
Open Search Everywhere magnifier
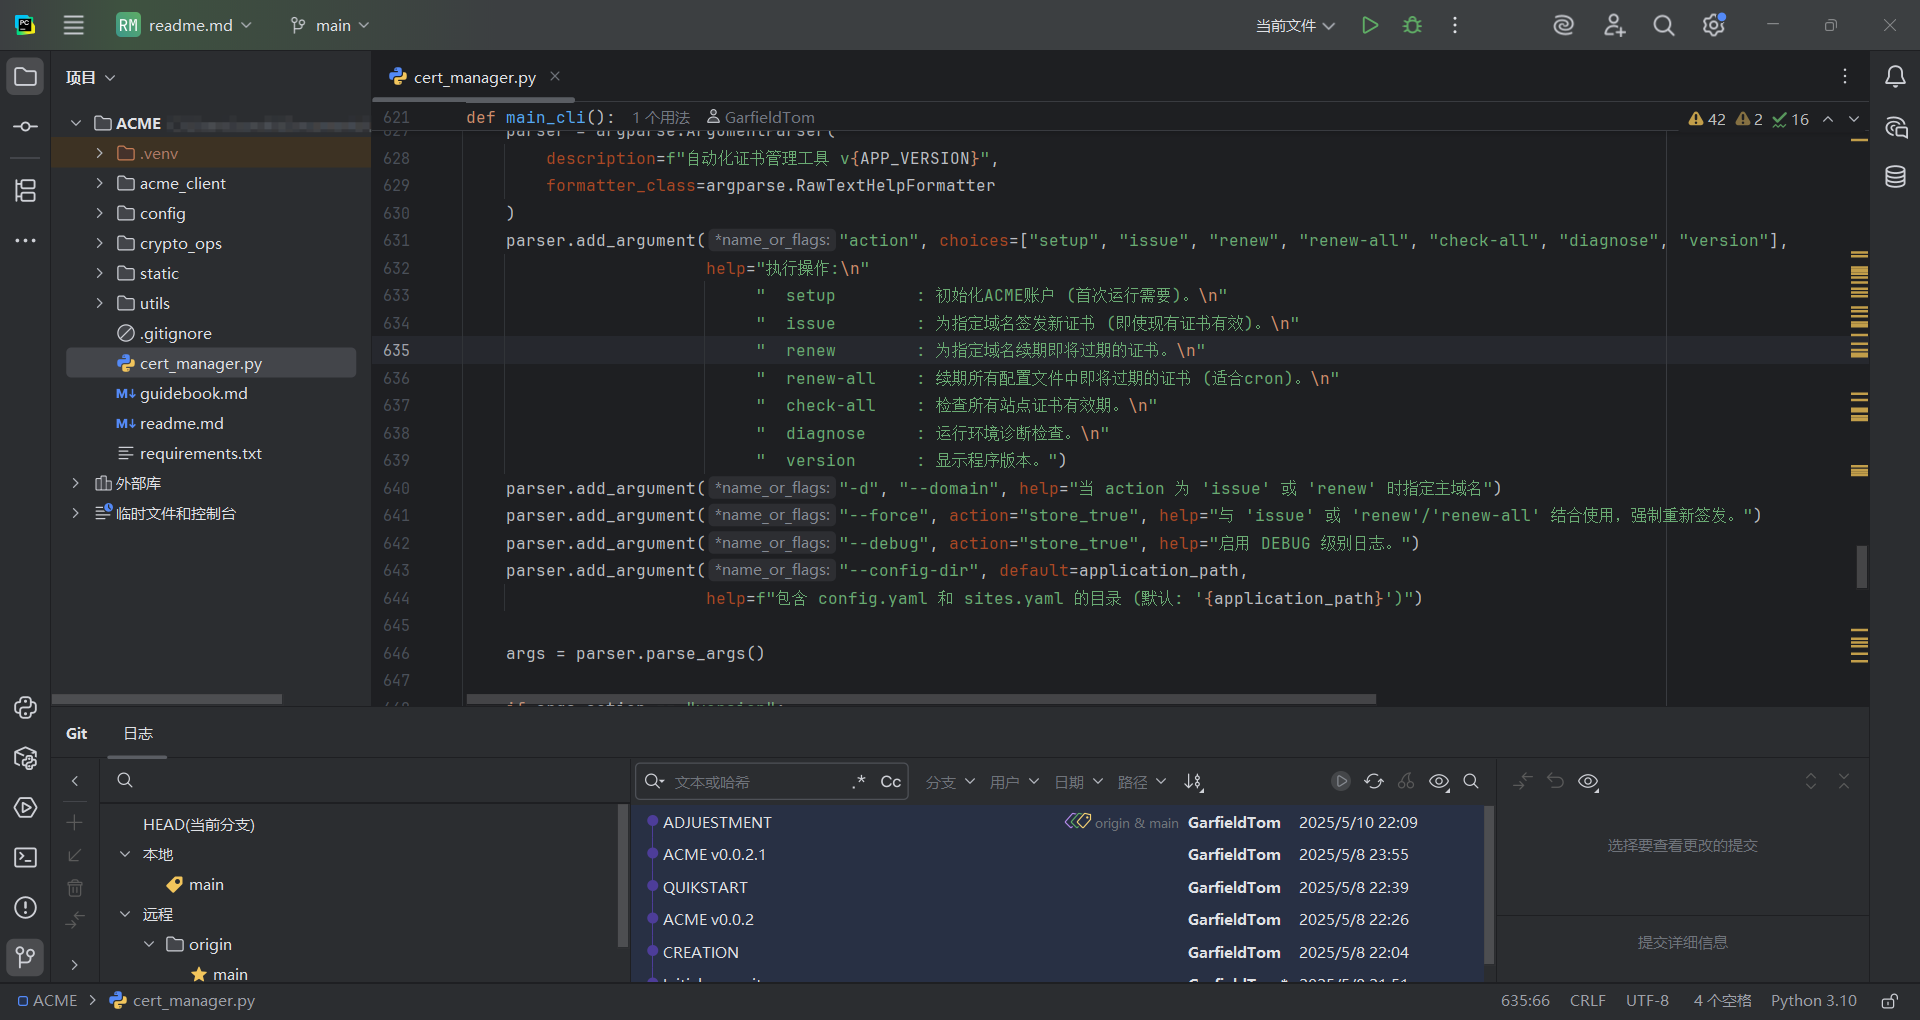(x=1664, y=25)
